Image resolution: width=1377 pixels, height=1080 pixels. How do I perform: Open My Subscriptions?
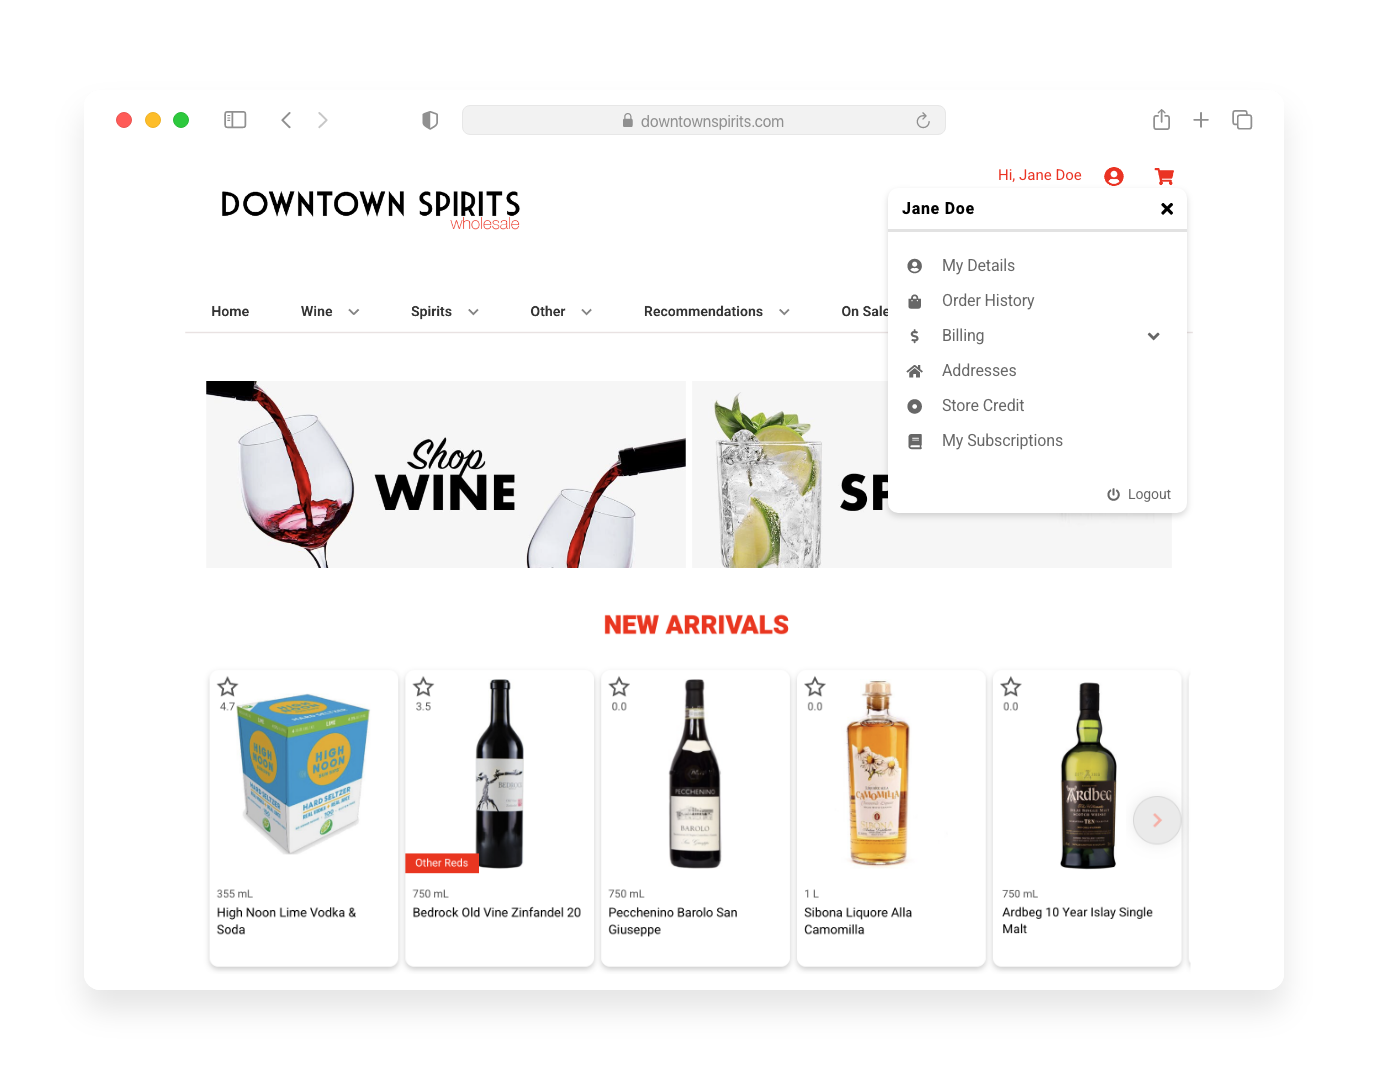coord(1002,440)
